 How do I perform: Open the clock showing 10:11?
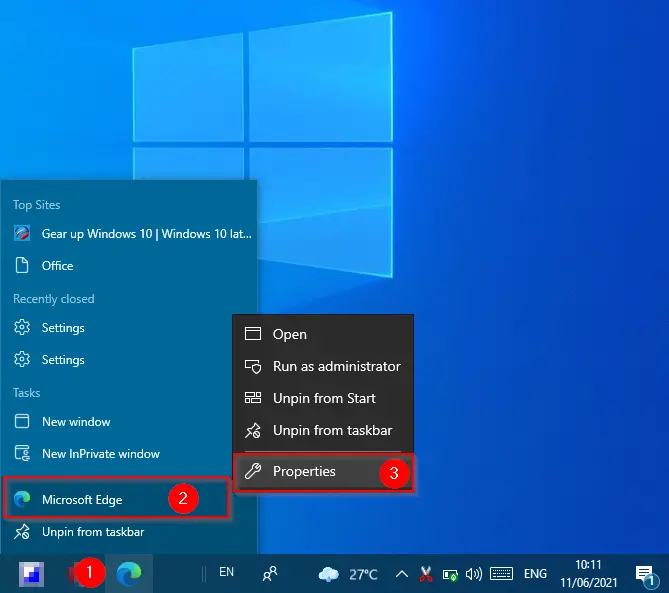(588, 574)
